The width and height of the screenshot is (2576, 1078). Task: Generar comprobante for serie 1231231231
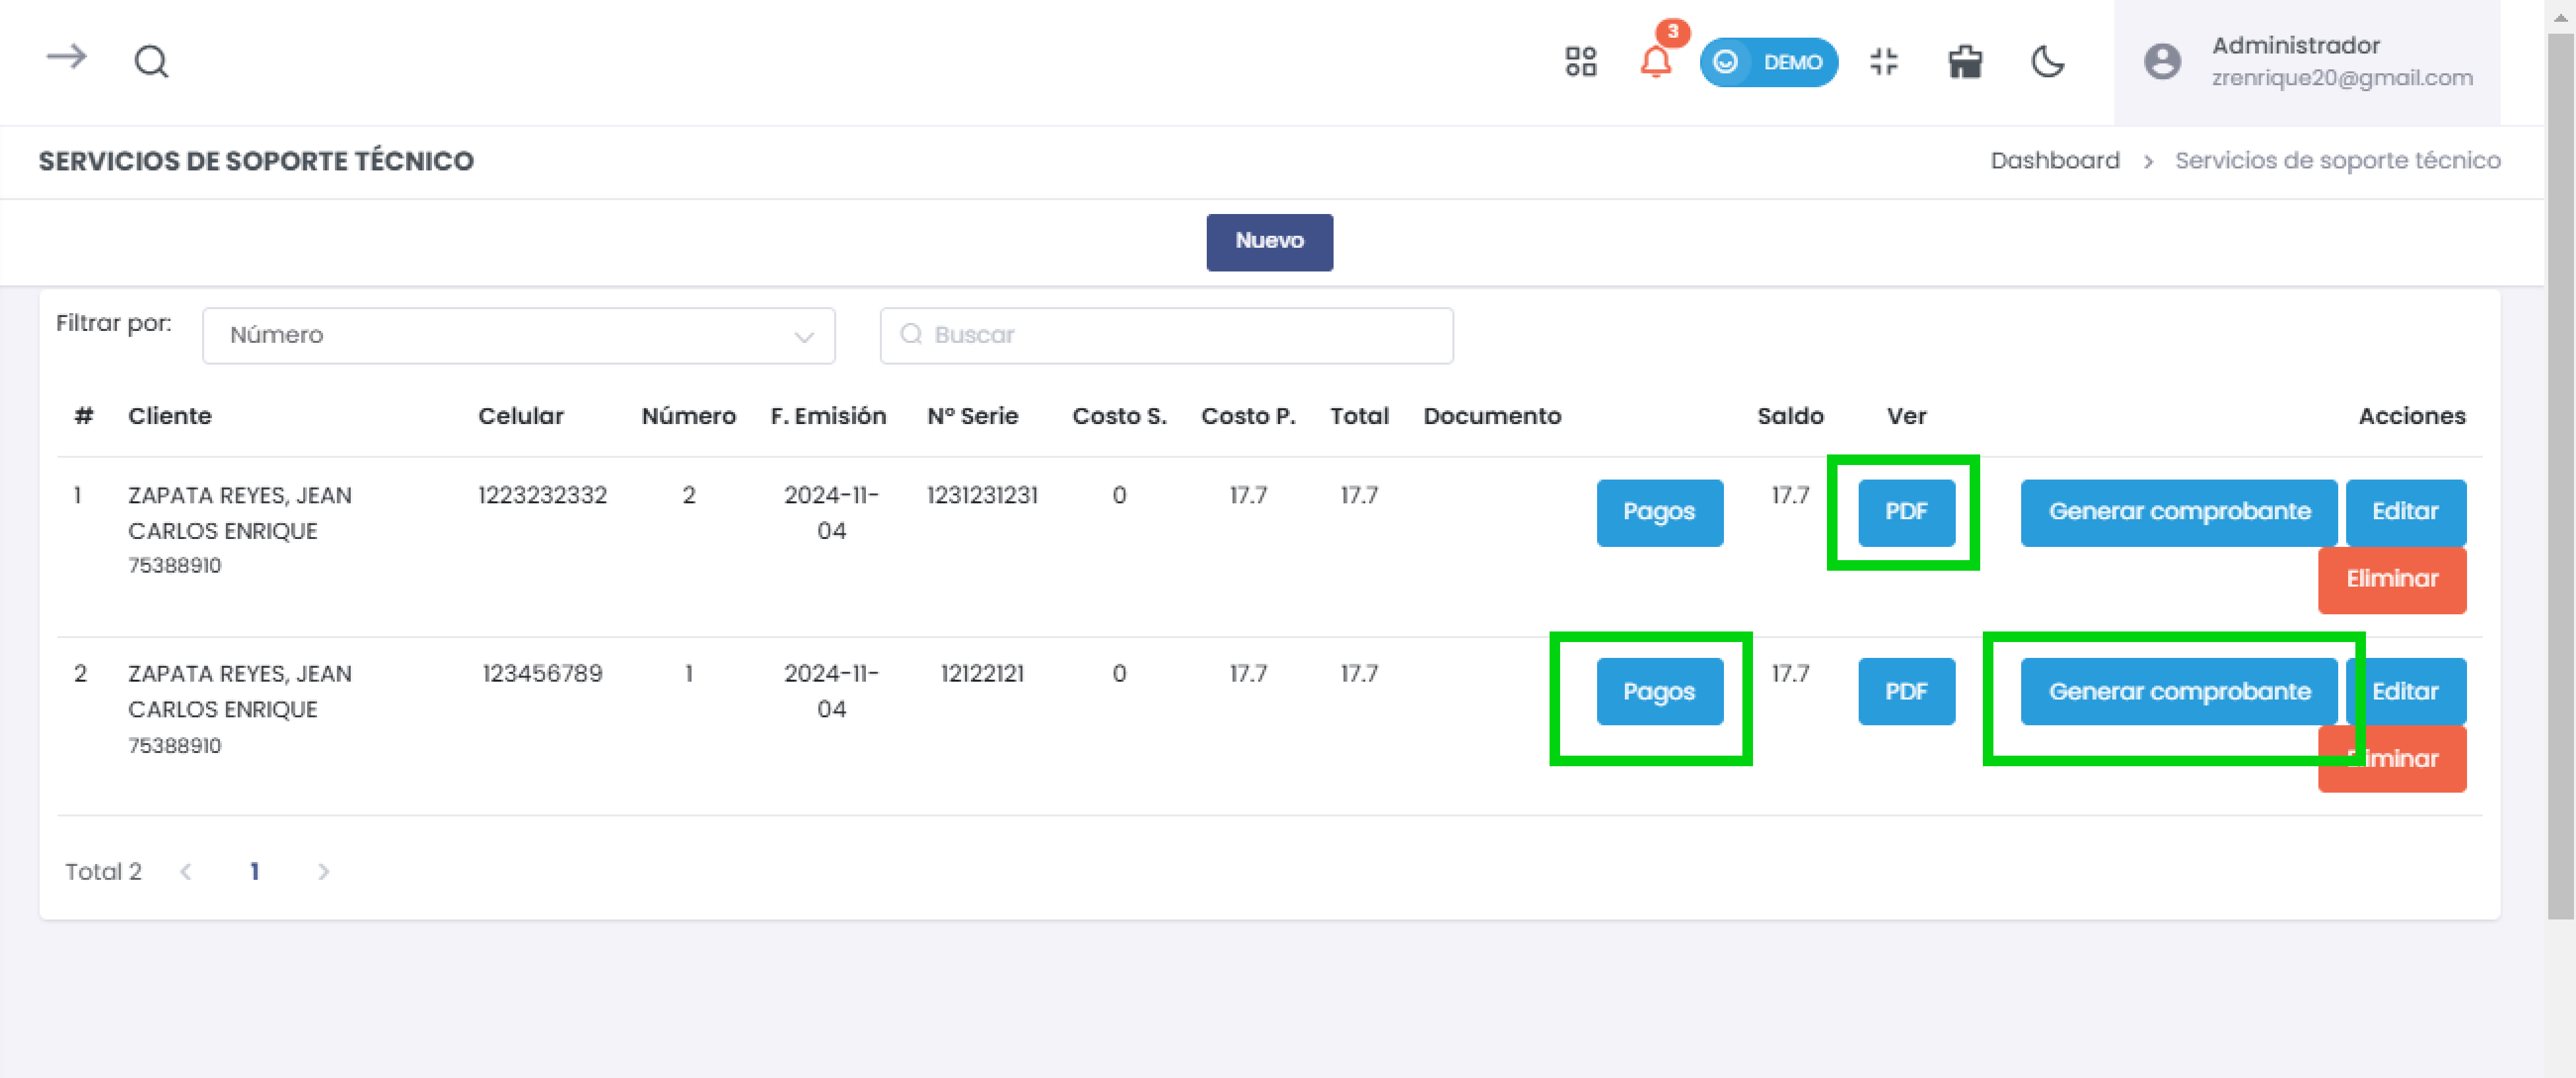(2178, 512)
